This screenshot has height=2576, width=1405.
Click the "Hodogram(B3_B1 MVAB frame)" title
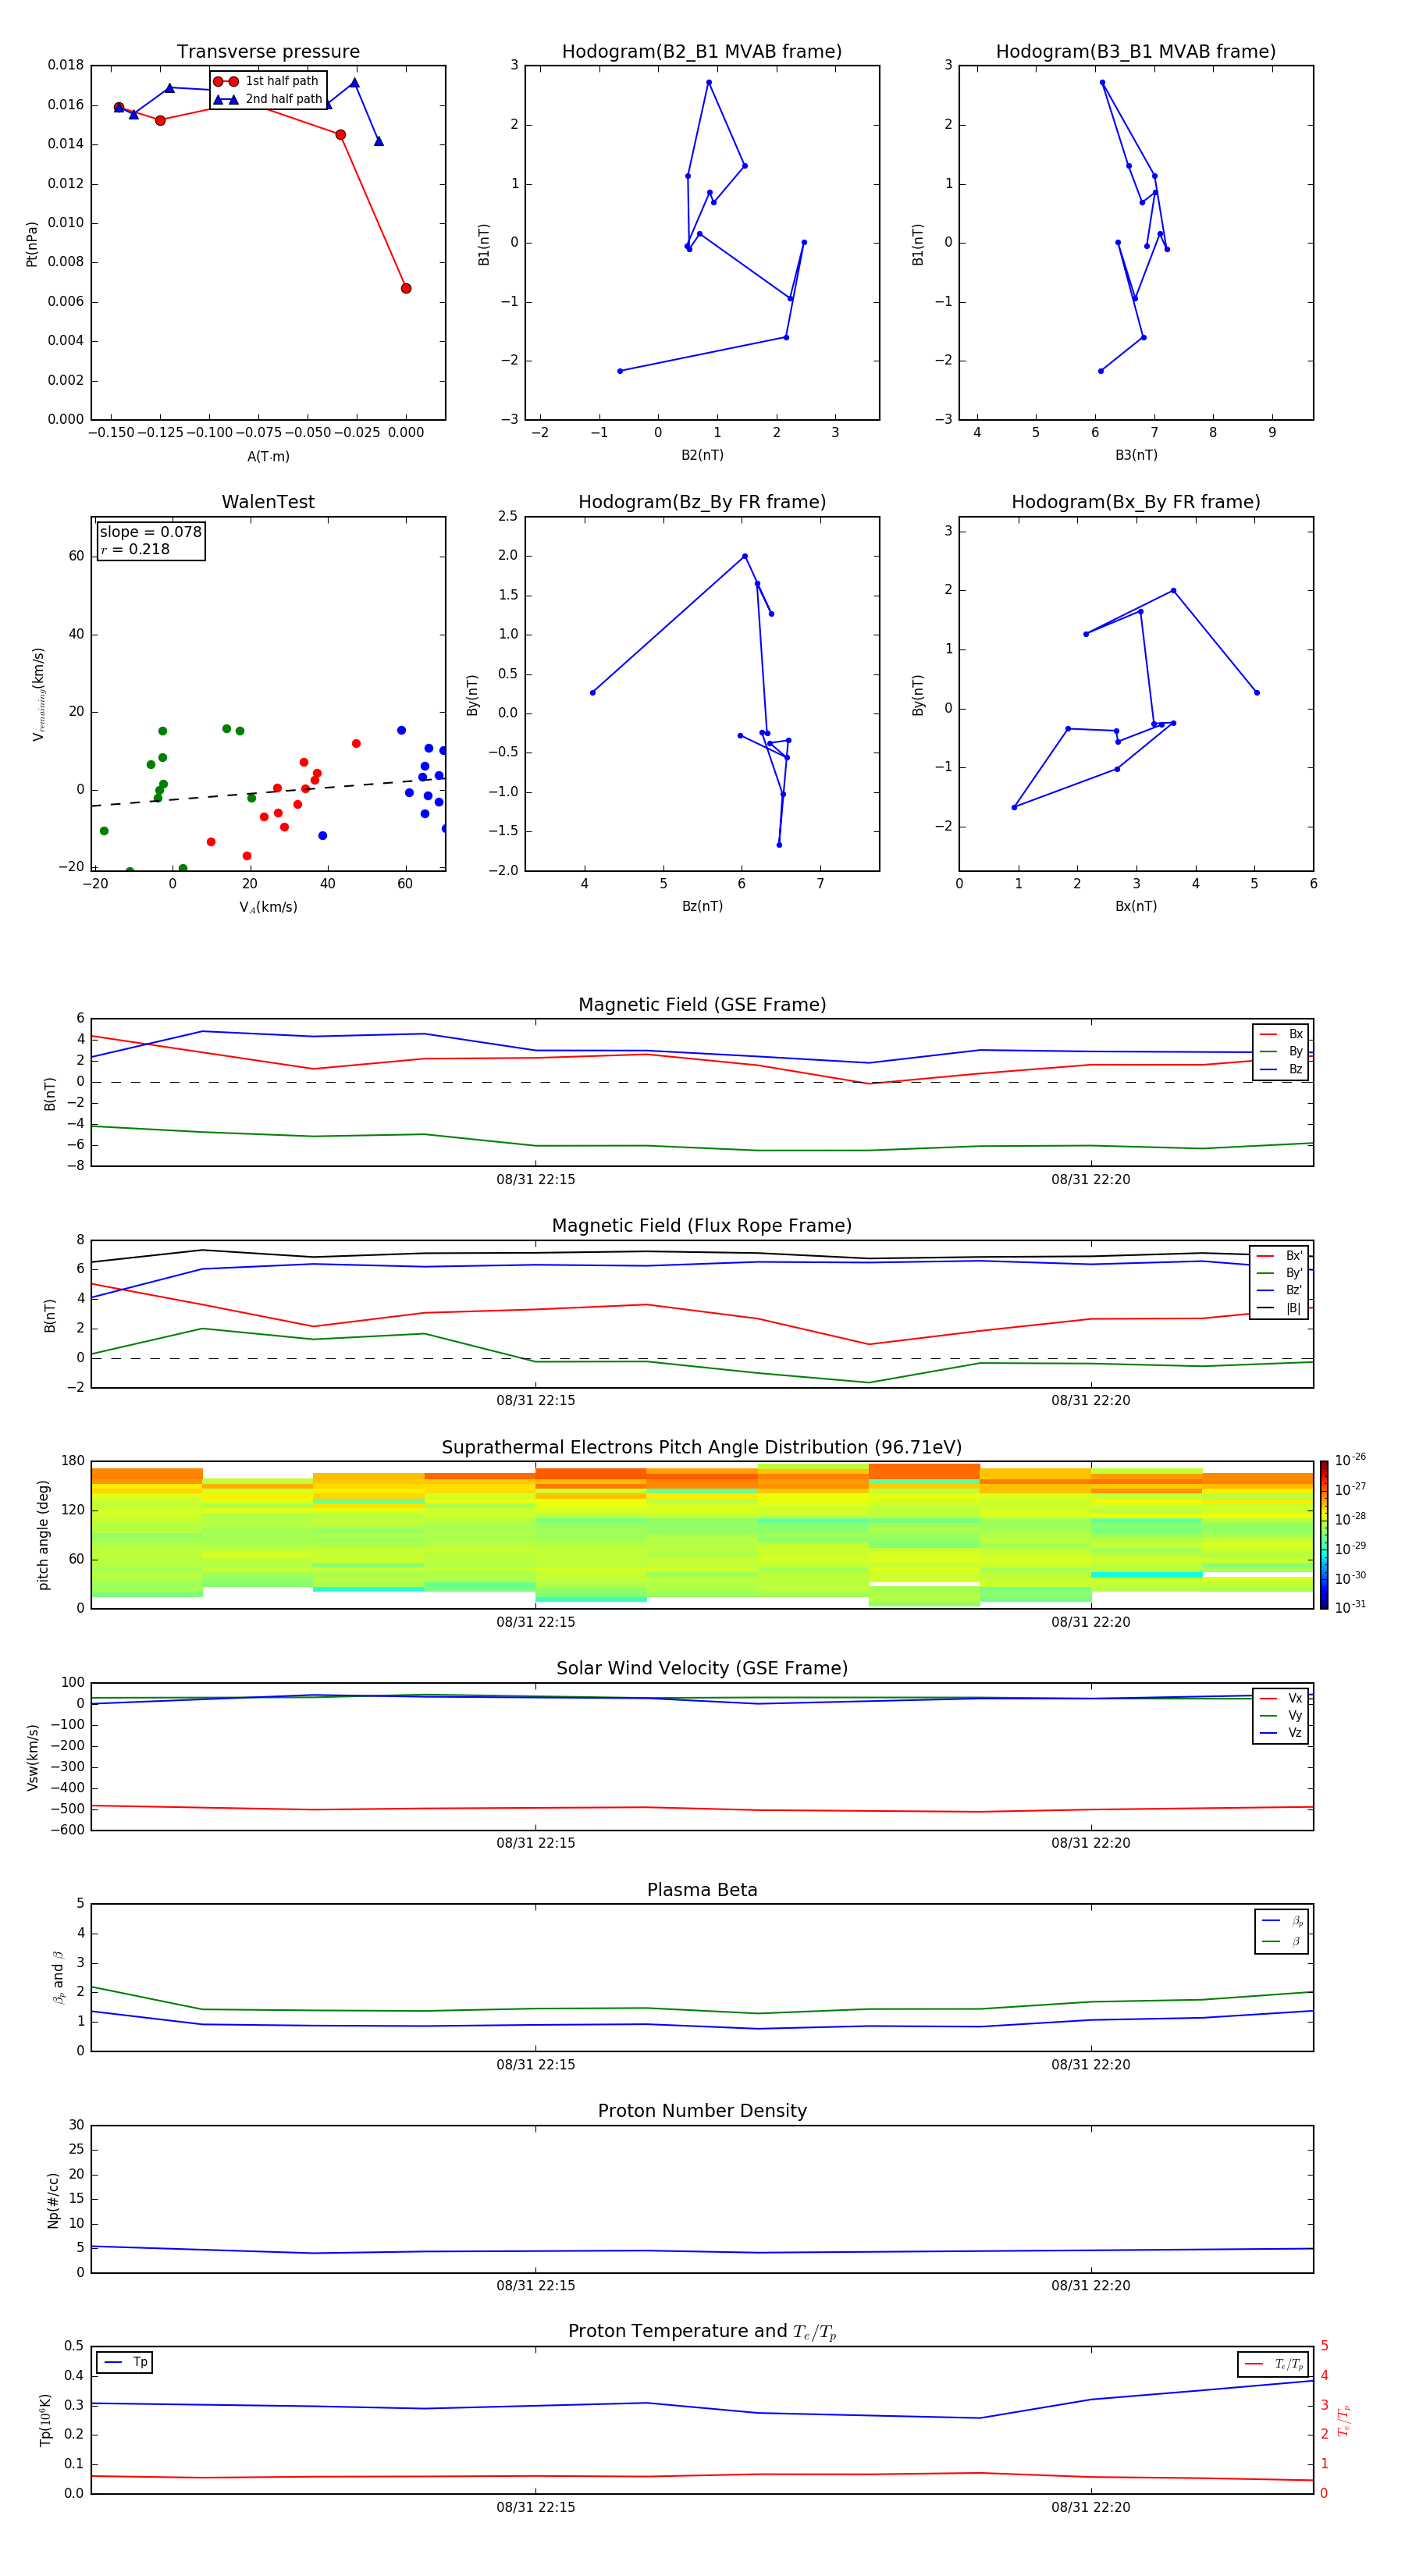click(1136, 52)
